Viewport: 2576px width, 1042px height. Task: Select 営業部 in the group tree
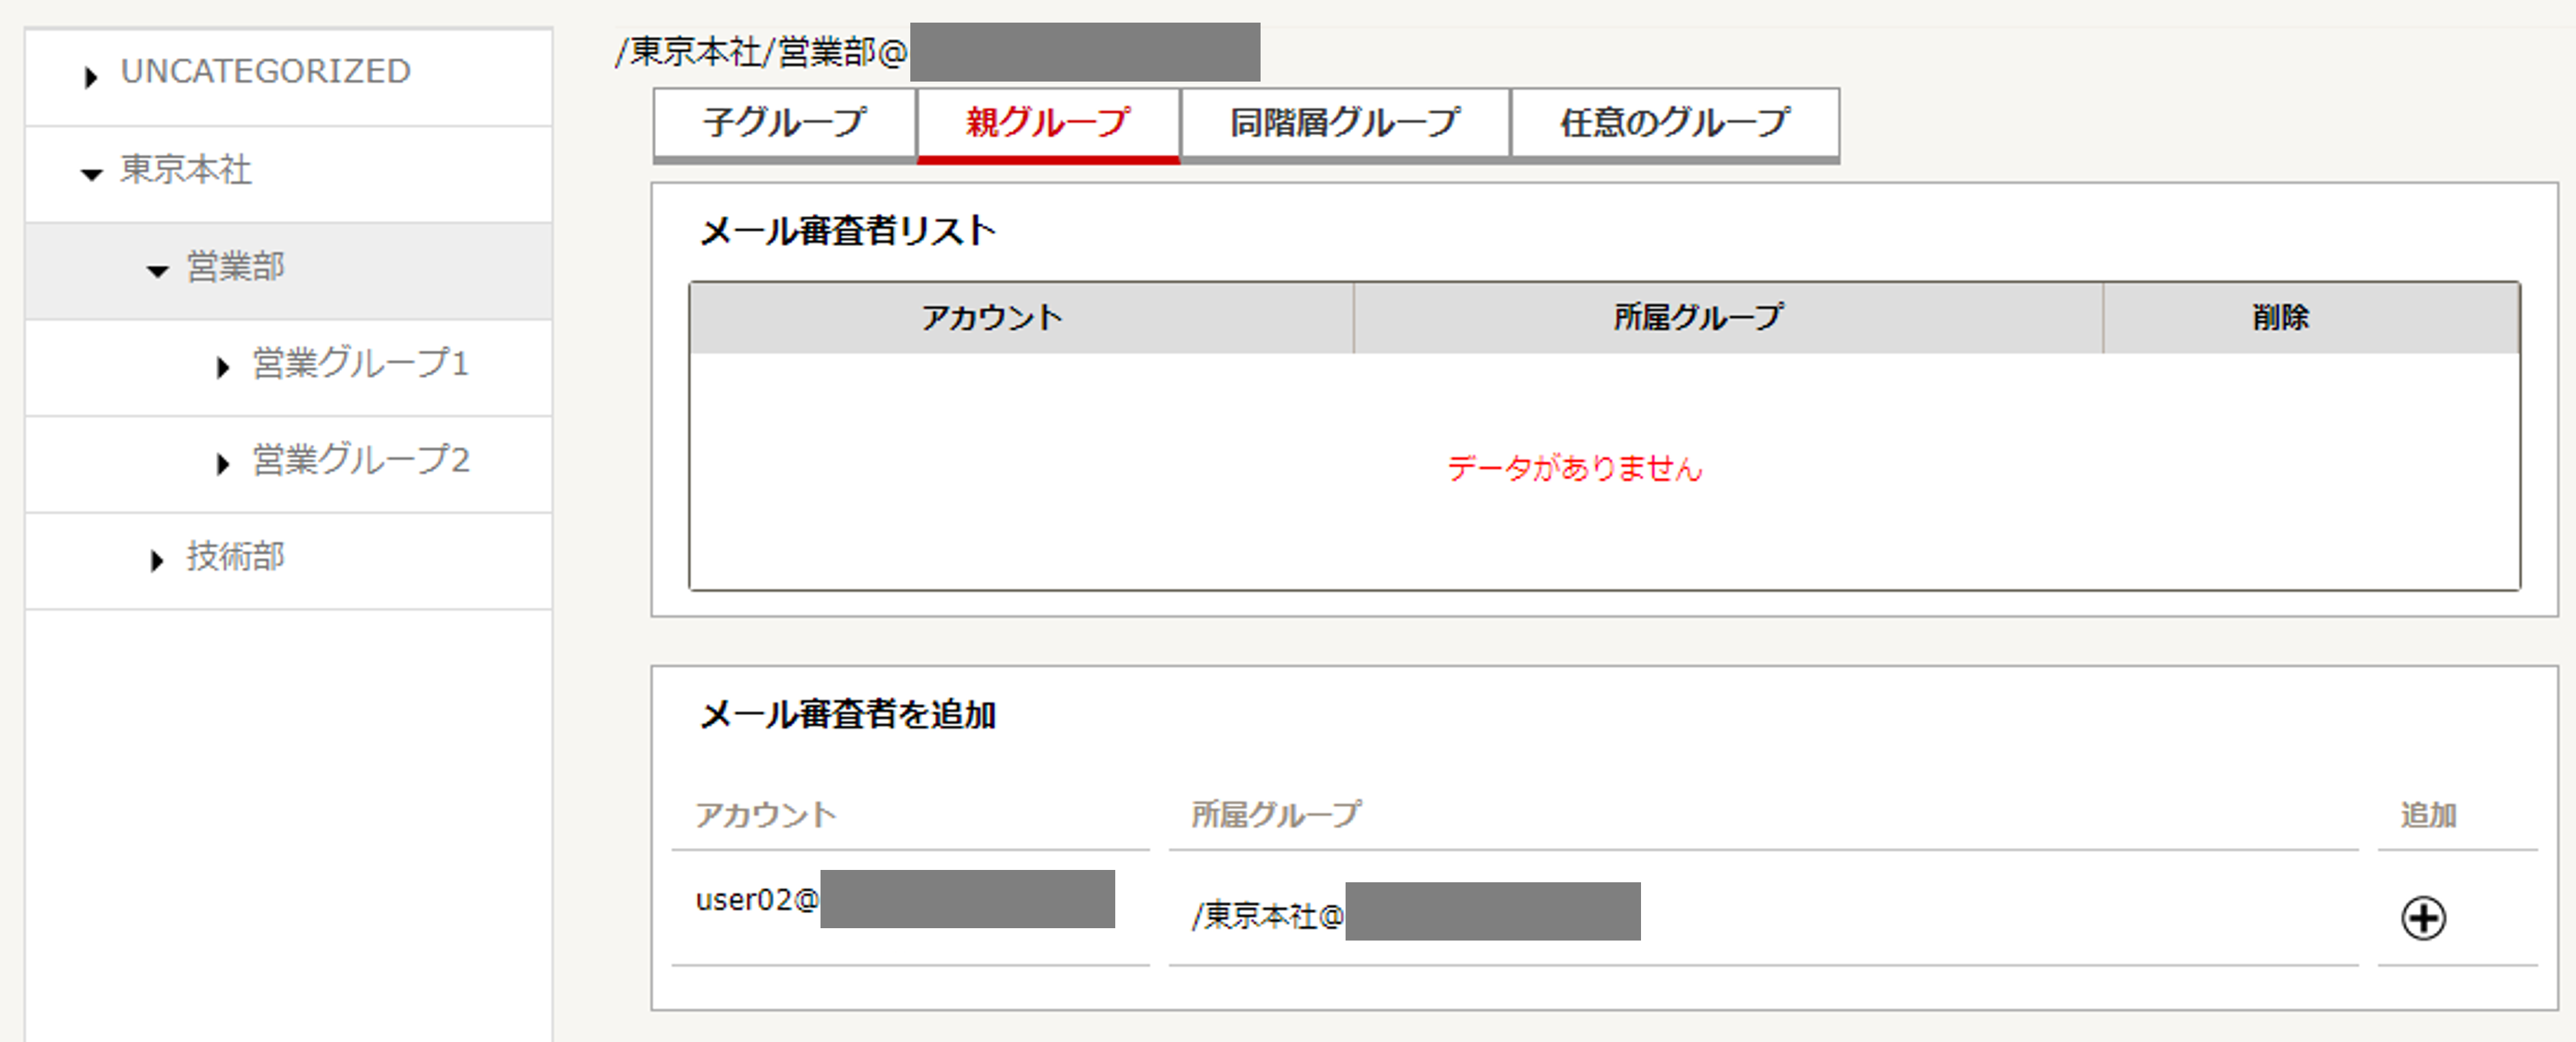236,266
